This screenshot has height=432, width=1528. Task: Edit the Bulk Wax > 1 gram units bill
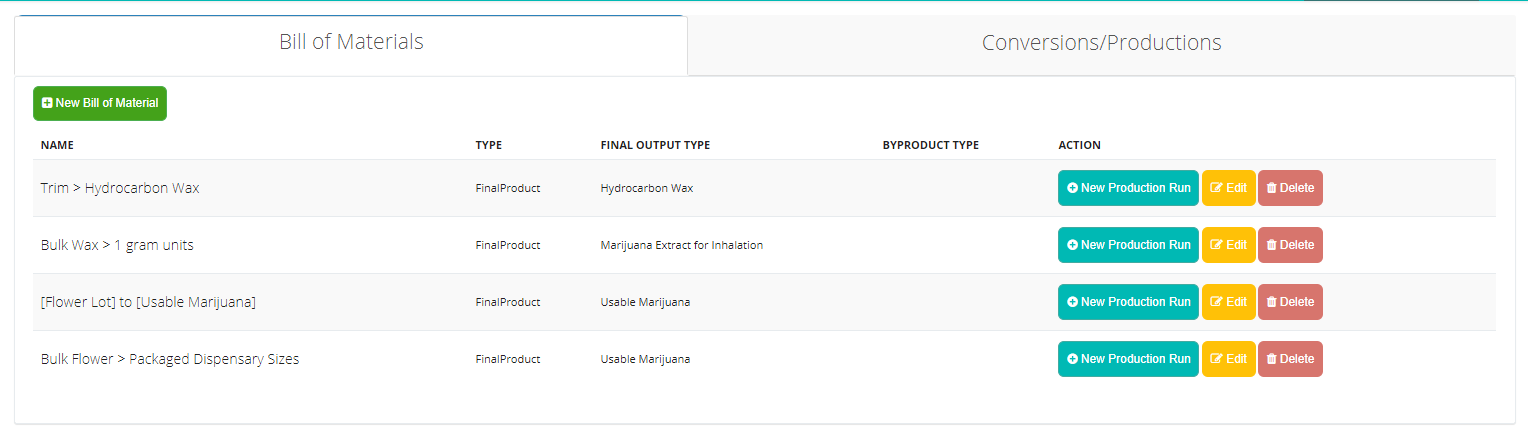tap(1228, 245)
